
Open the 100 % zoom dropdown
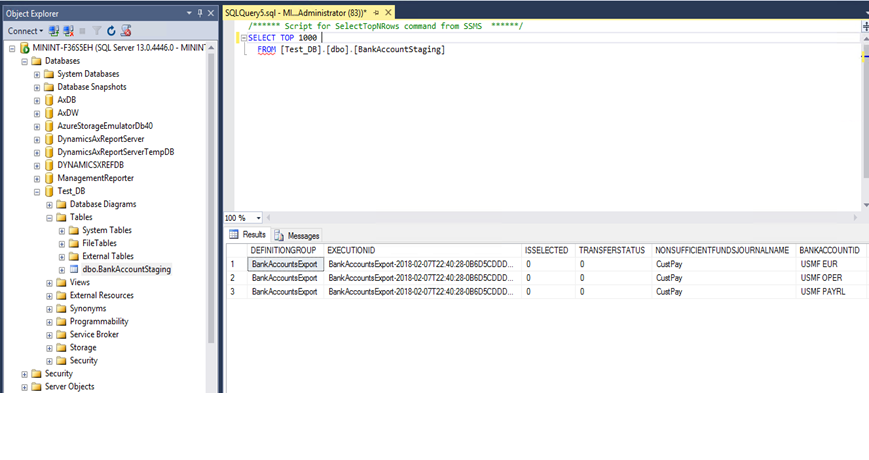click(x=258, y=218)
